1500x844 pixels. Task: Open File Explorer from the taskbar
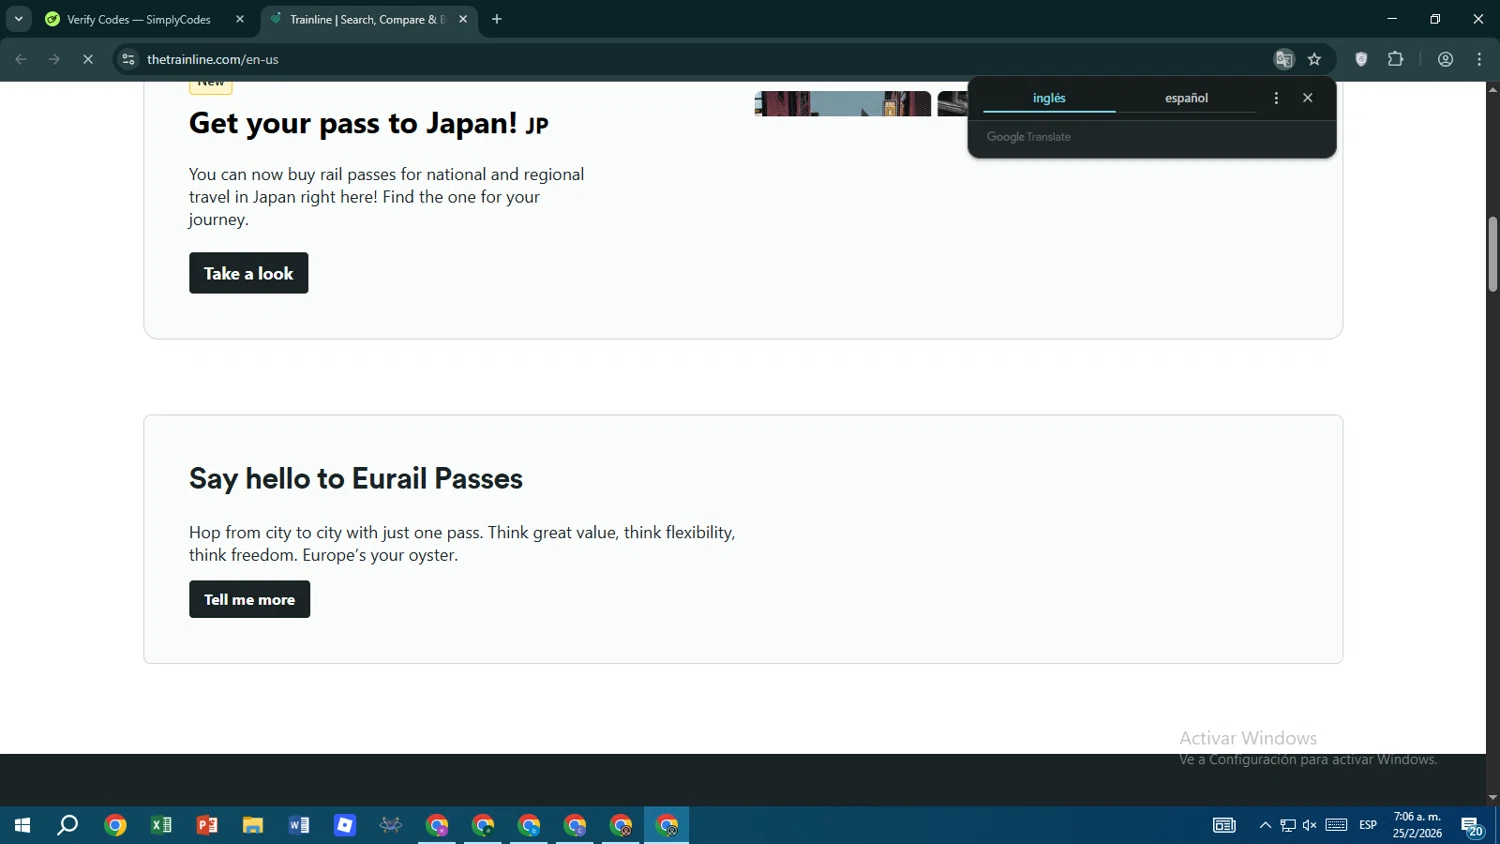[253, 825]
